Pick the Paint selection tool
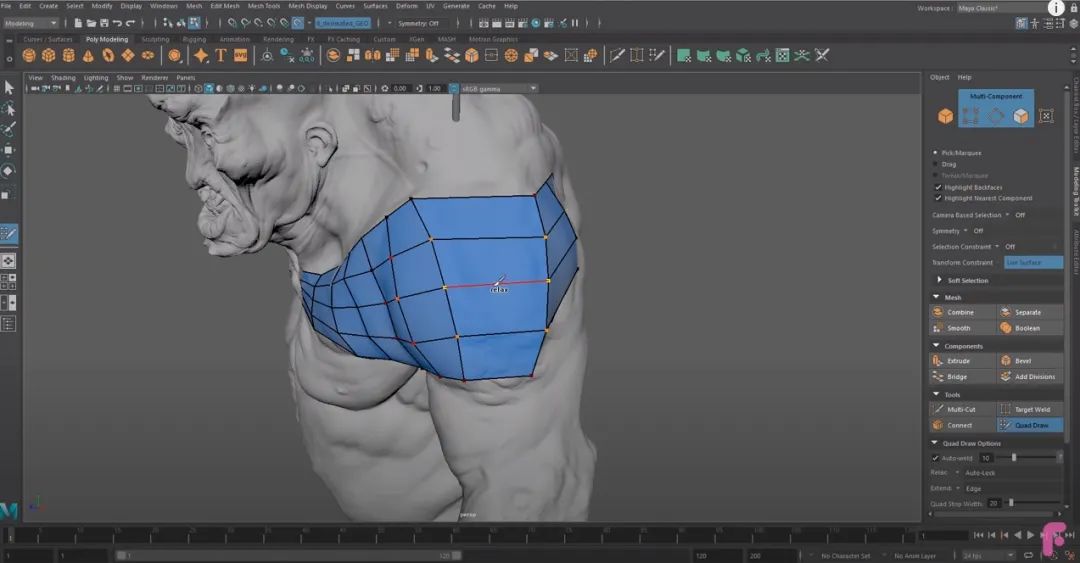The height and width of the screenshot is (563, 1080). click(x=8, y=130)
